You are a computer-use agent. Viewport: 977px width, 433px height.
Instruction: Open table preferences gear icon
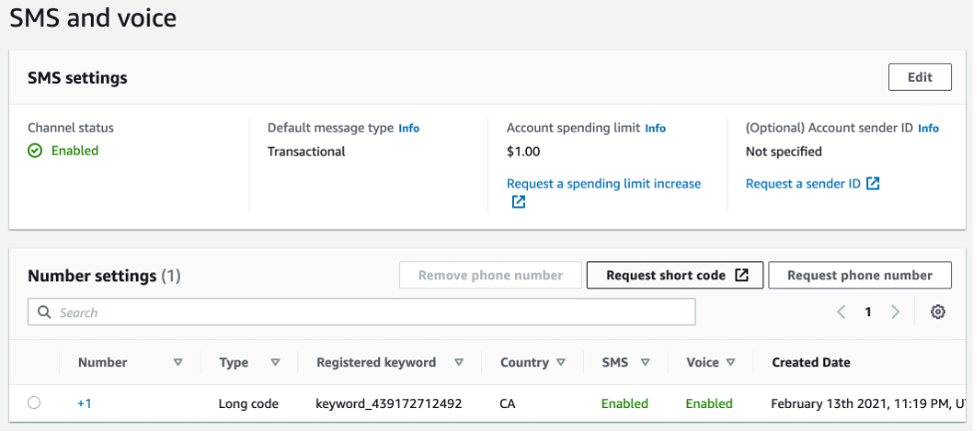click(x=937, y=312)
